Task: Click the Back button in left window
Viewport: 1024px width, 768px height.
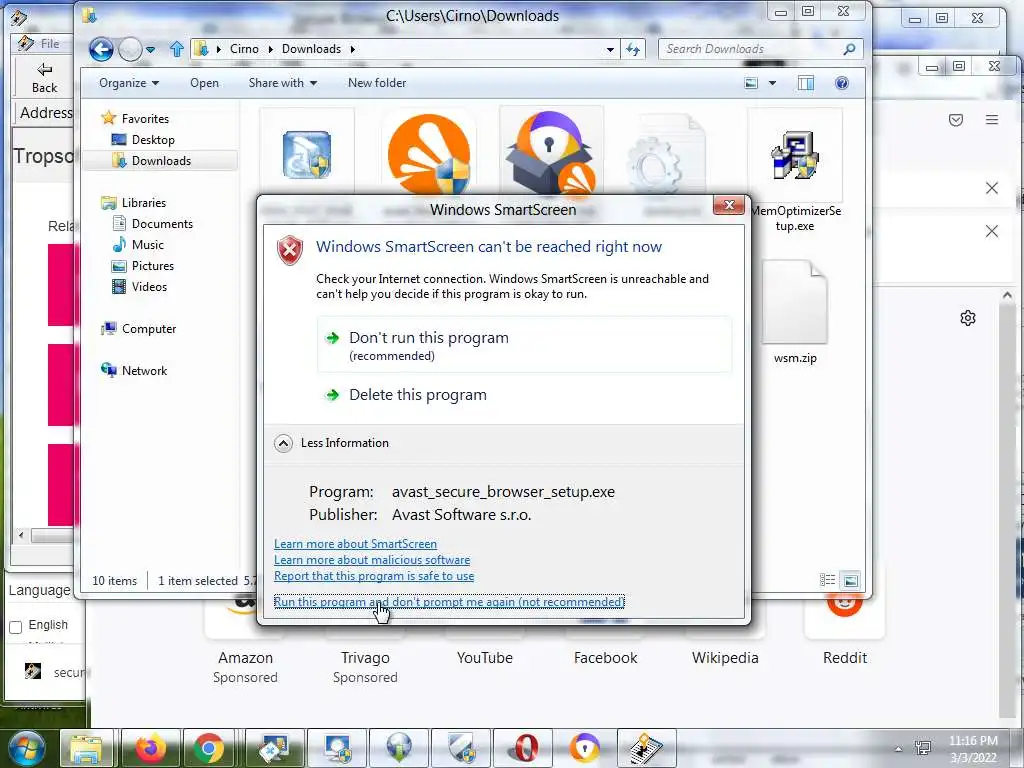Action: click(x=44, y=78)
